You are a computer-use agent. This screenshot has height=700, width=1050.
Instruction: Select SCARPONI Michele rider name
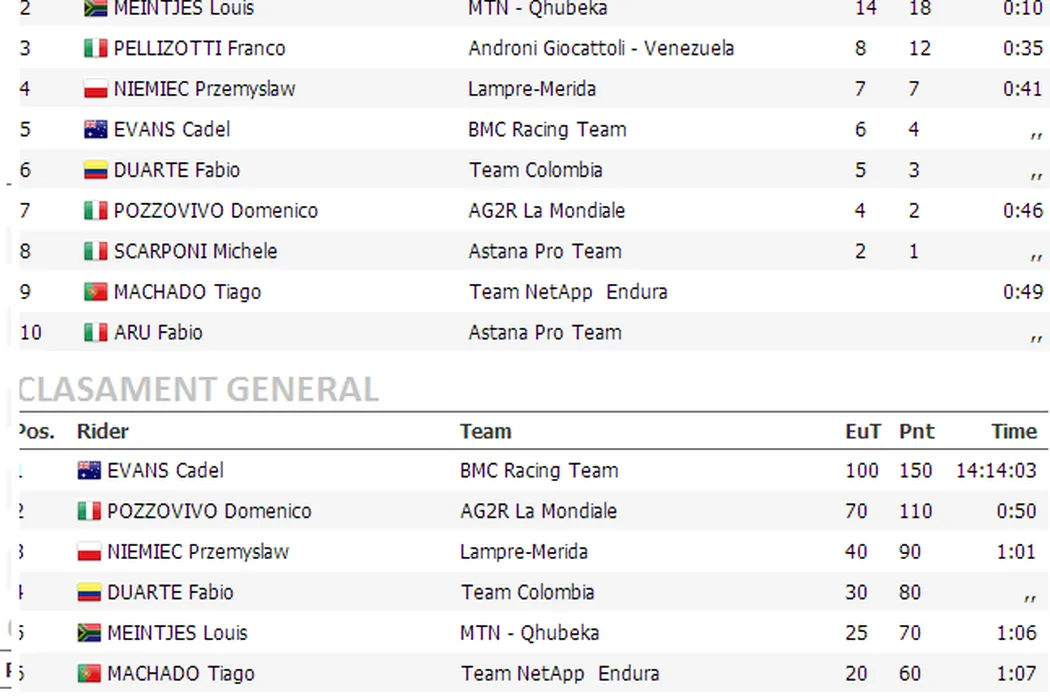(x=195, y=252)
